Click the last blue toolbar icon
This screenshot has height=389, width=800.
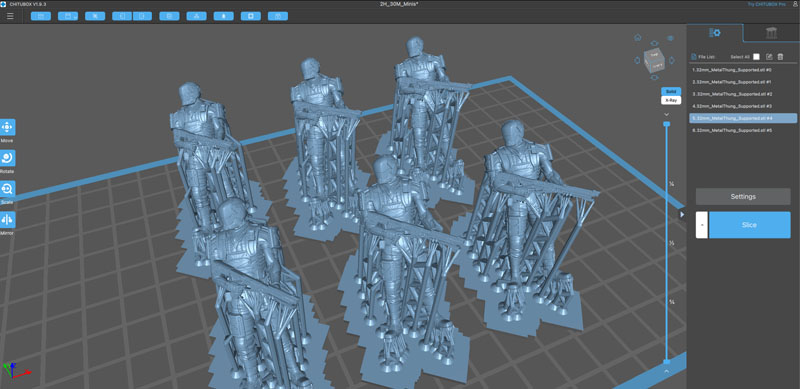tap(278, 16)
